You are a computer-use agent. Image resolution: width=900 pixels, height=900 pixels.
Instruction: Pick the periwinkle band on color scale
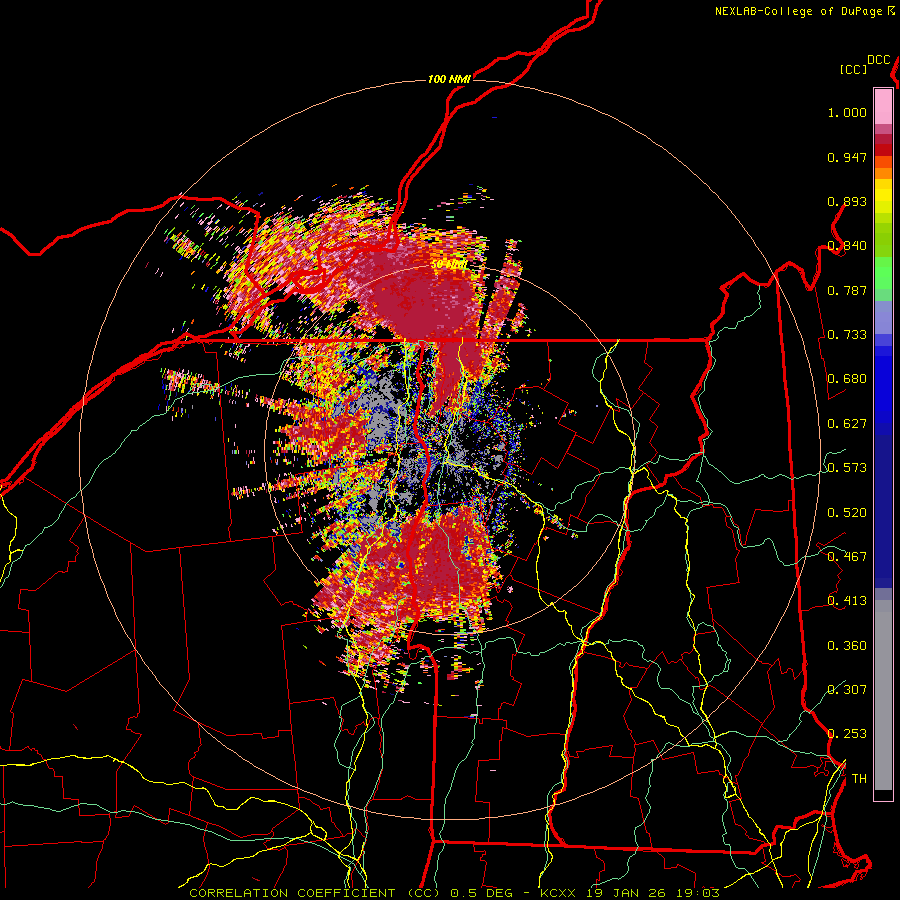click(x=883, y=317)
